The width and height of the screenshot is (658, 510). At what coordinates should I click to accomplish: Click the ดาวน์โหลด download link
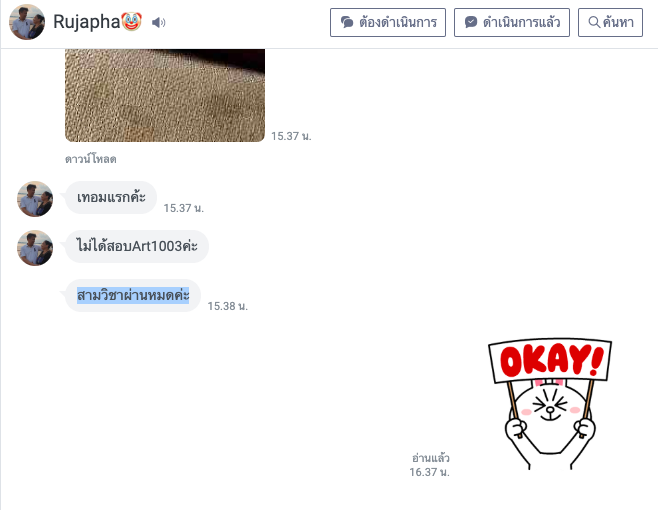coord(91,159)
